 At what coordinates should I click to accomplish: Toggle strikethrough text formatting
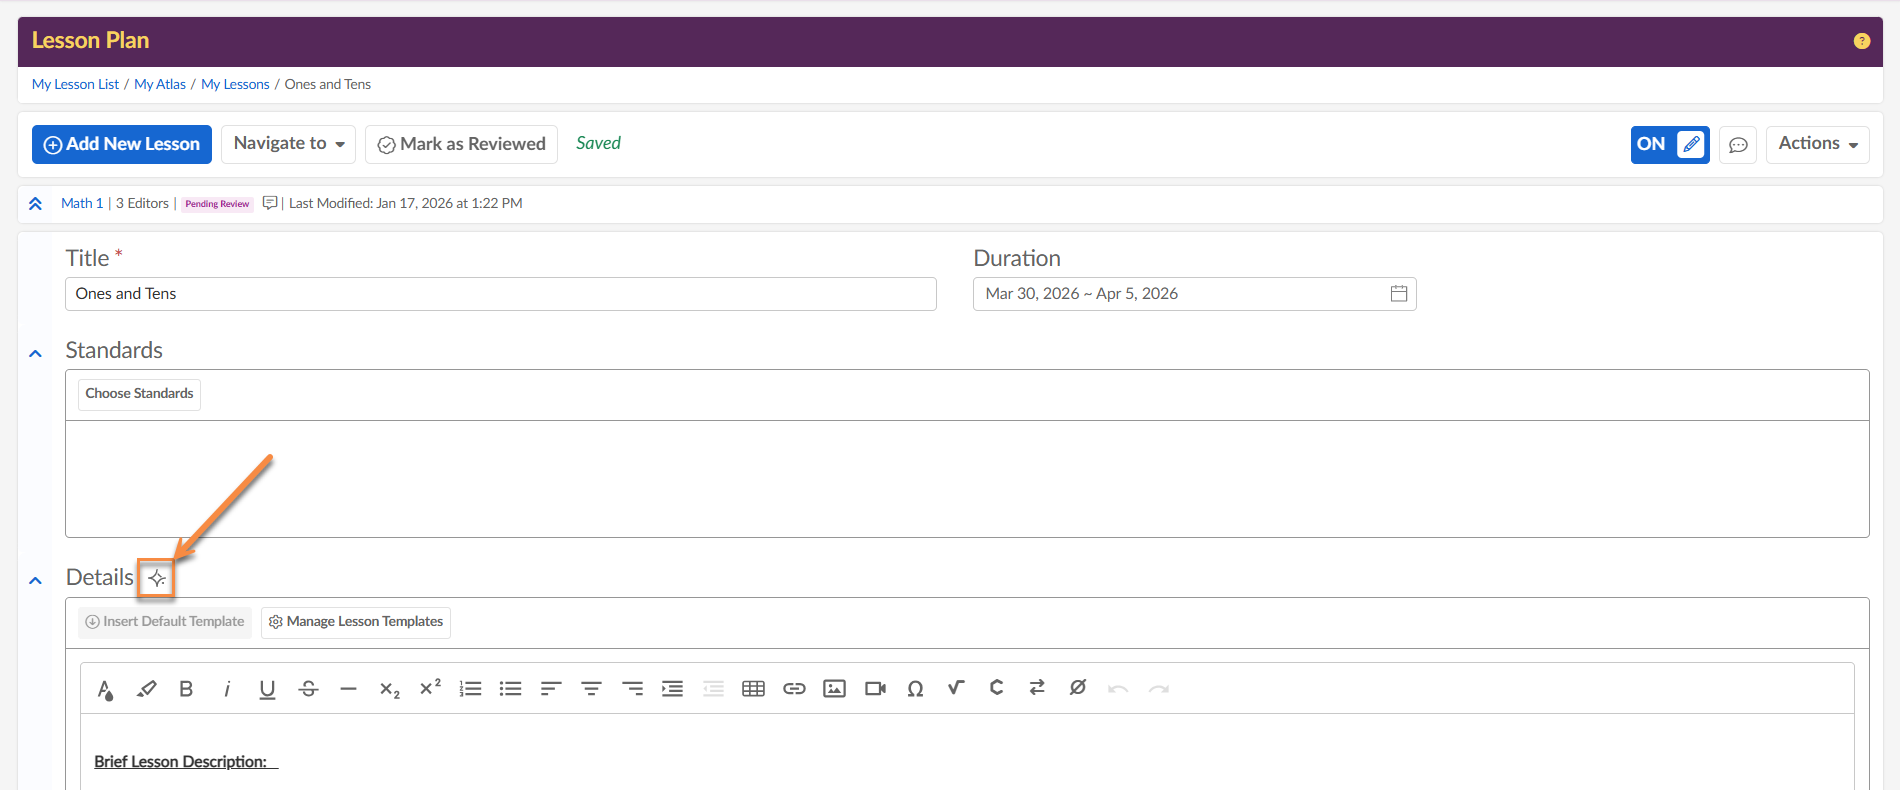[x=308, y=688]
